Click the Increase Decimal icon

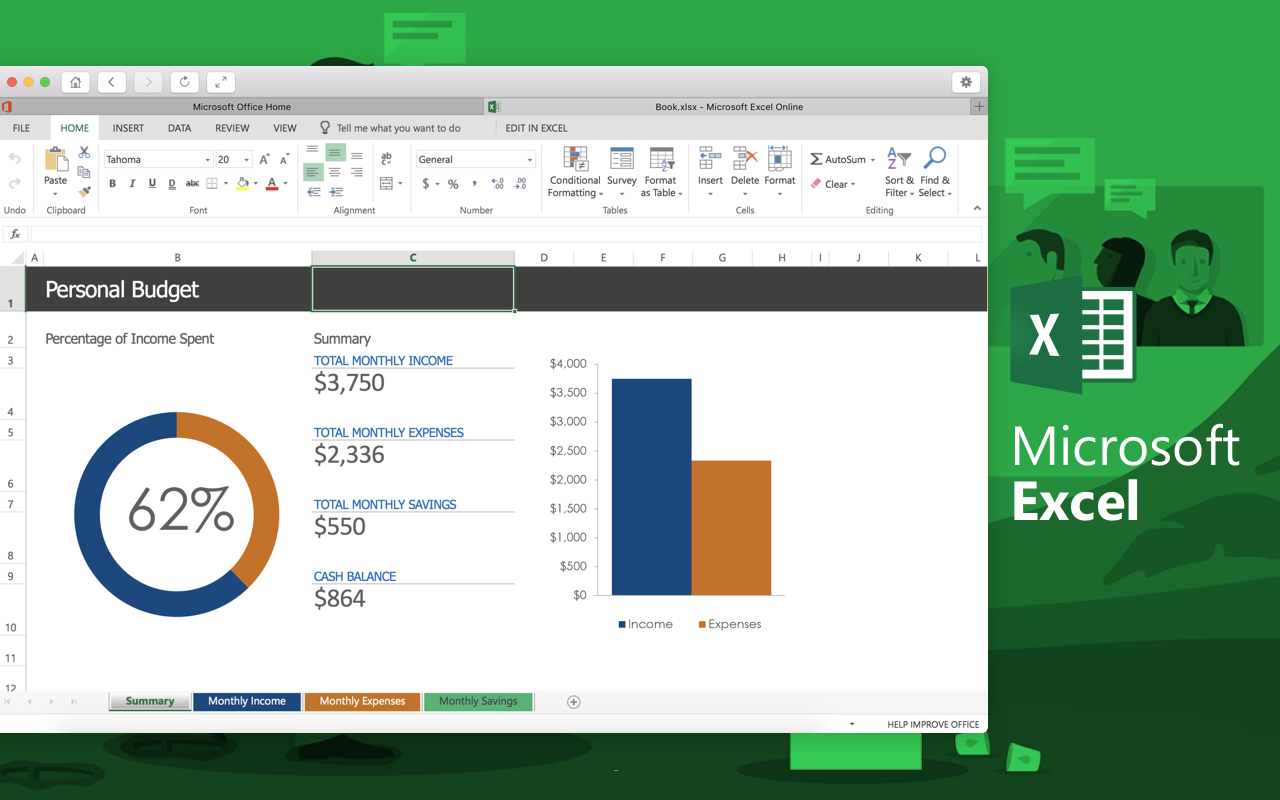497,184
